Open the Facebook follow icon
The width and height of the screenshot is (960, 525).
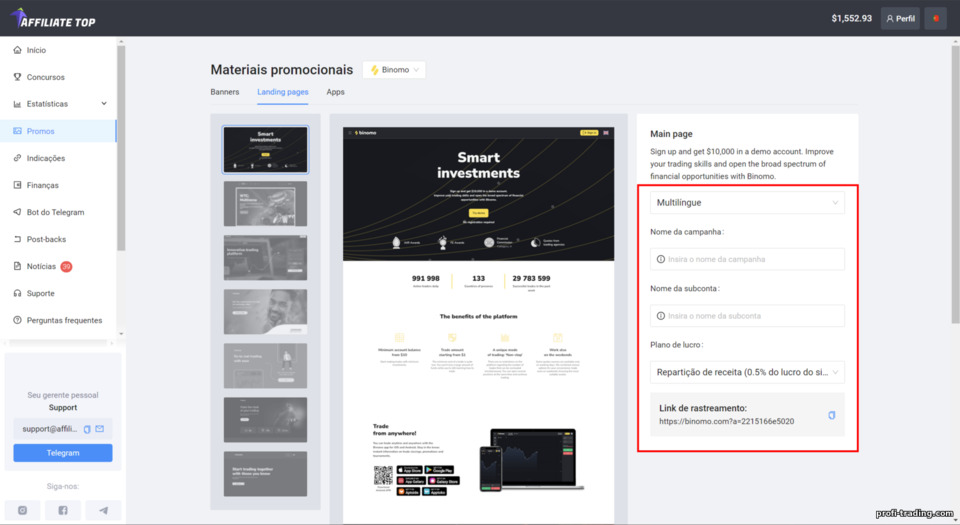pyautogui.click(x=63, y=510)
